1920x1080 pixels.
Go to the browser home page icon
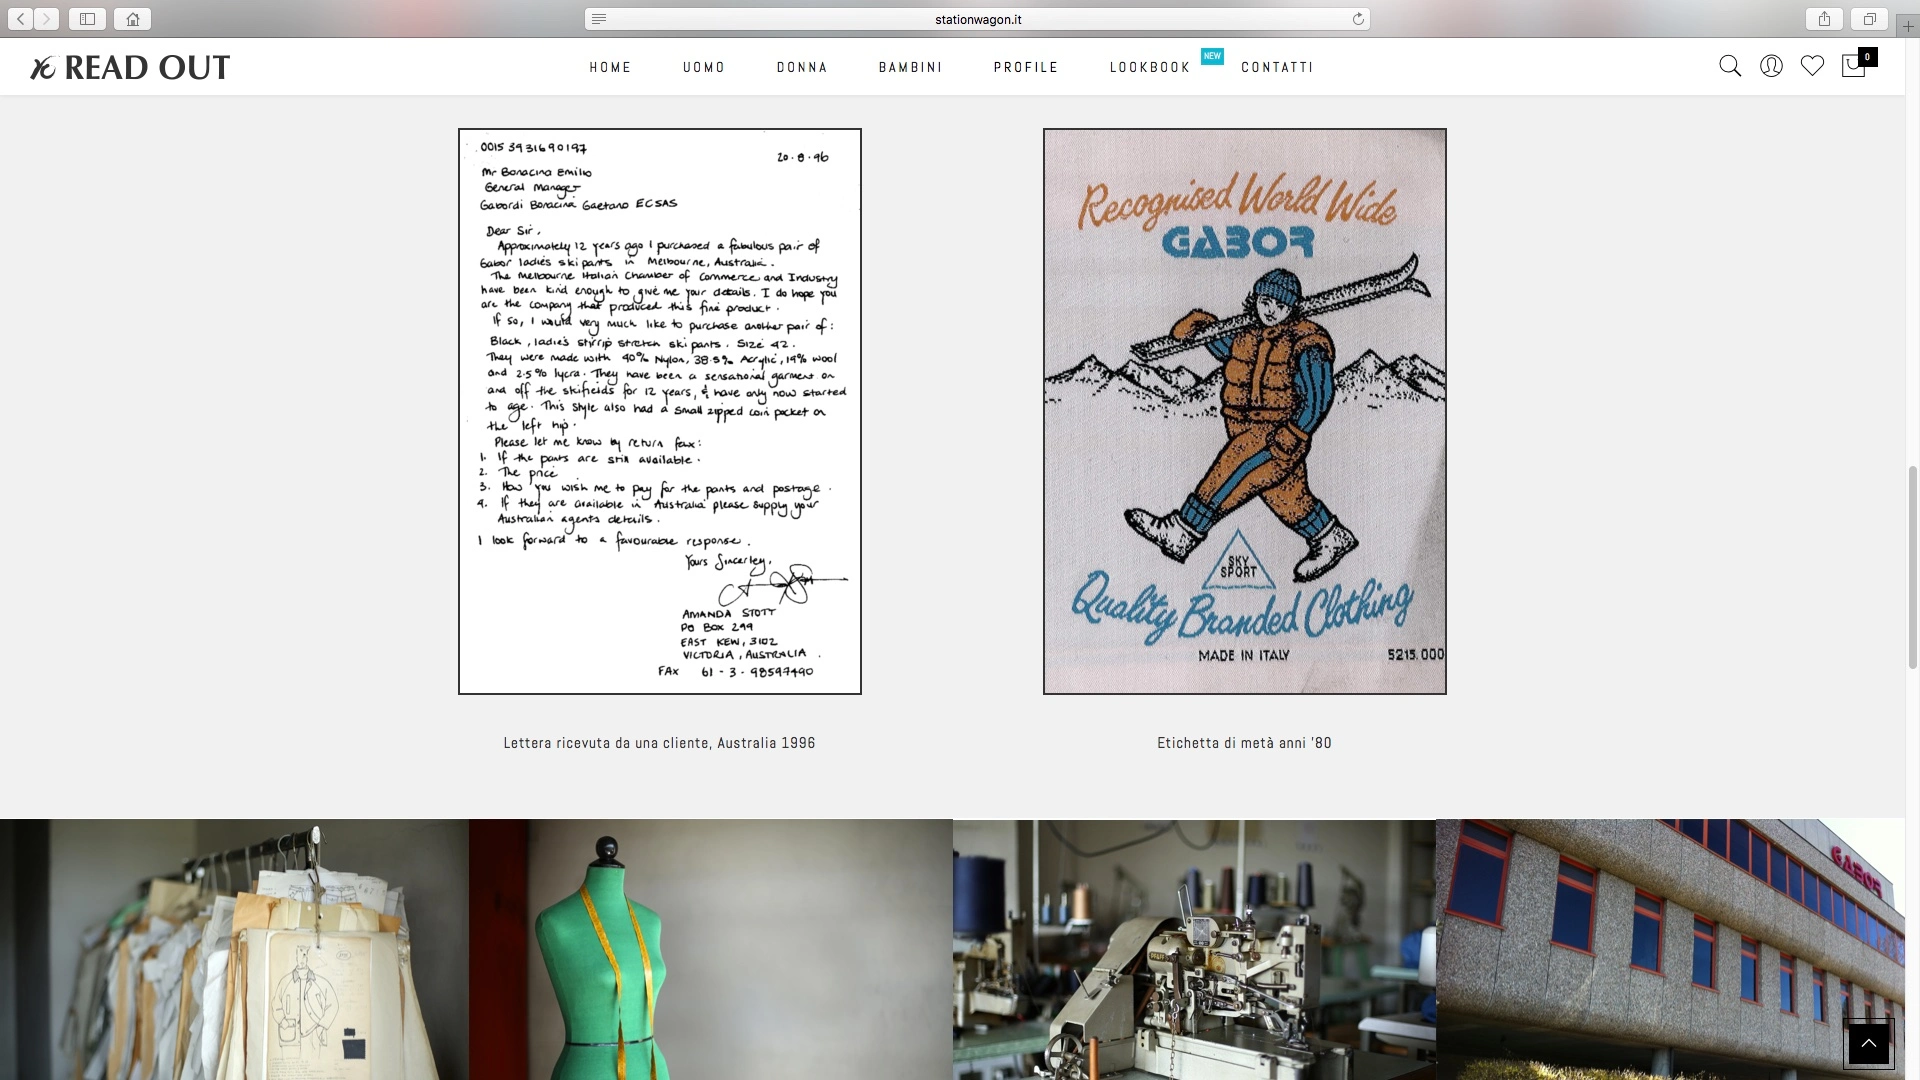coord(132,19)
